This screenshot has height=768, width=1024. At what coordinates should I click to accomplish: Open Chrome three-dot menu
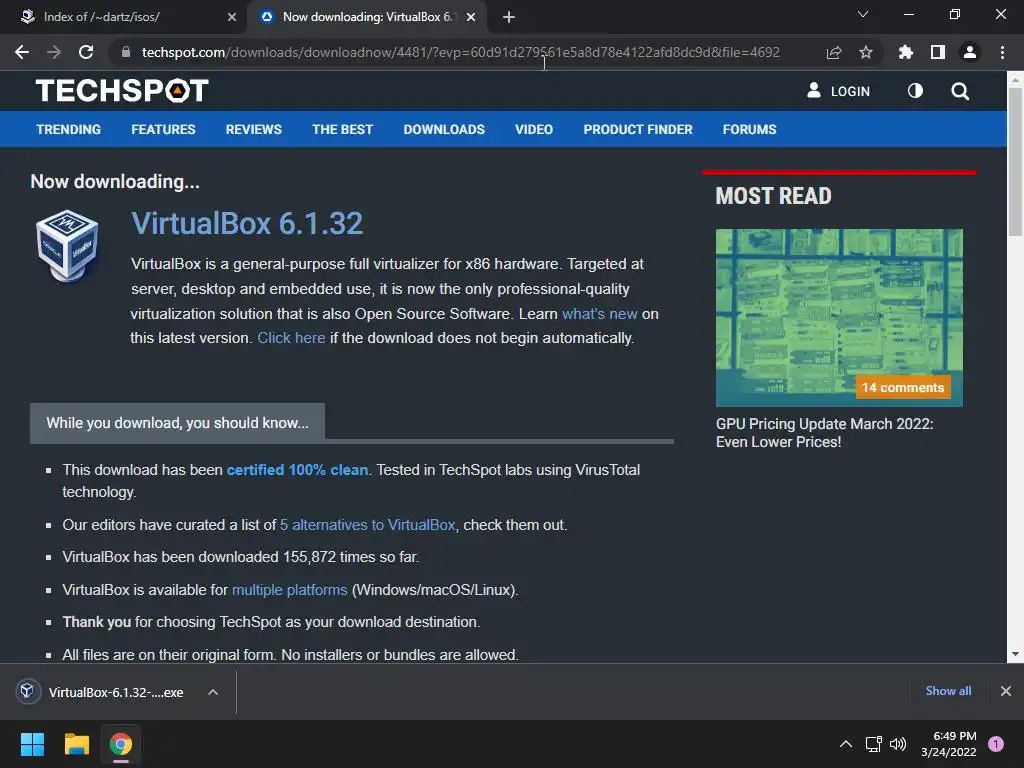1002,52
